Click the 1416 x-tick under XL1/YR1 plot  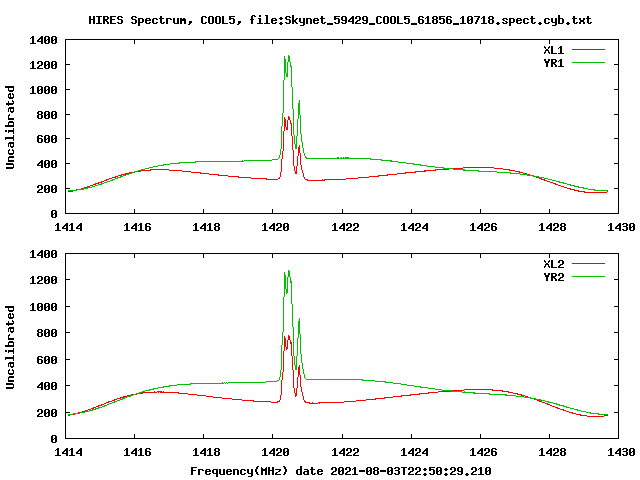tap(137, 227)
